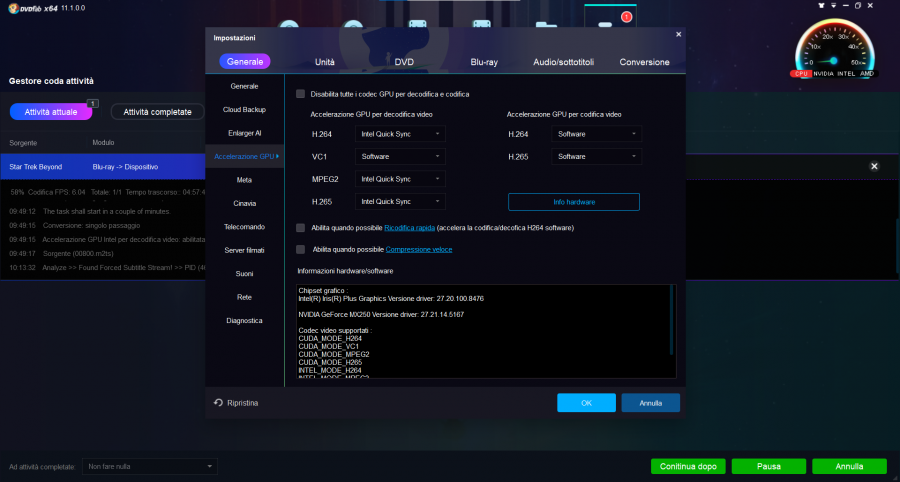The image size is (900, 482).
Task: Open the Conversione tab
Action: tap(644, 62)
